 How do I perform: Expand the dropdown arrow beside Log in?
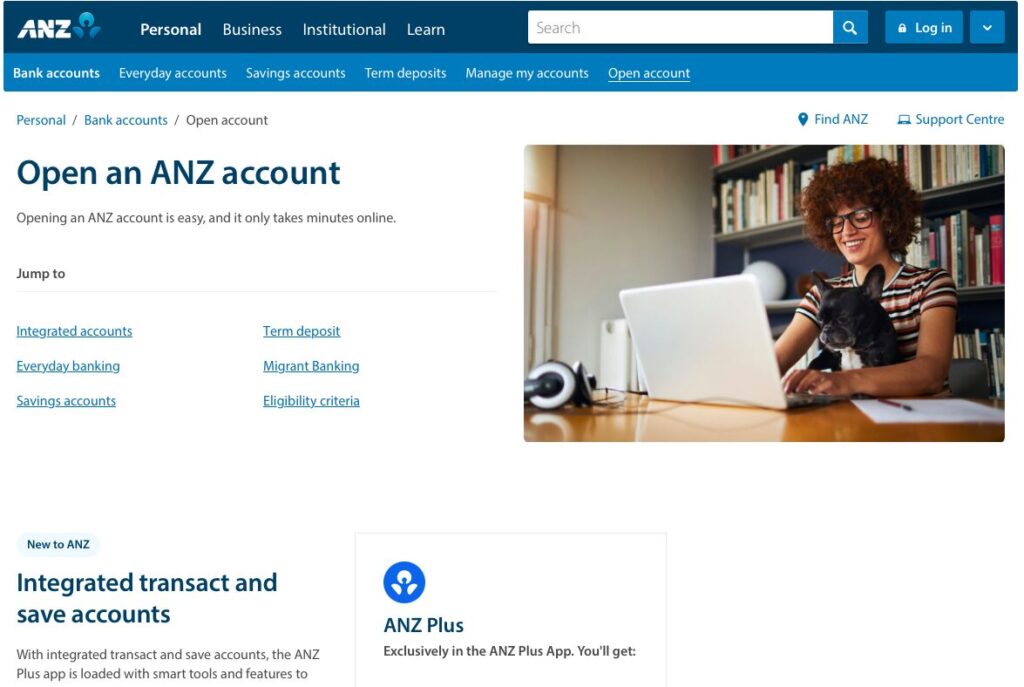(x=987, y=27)
